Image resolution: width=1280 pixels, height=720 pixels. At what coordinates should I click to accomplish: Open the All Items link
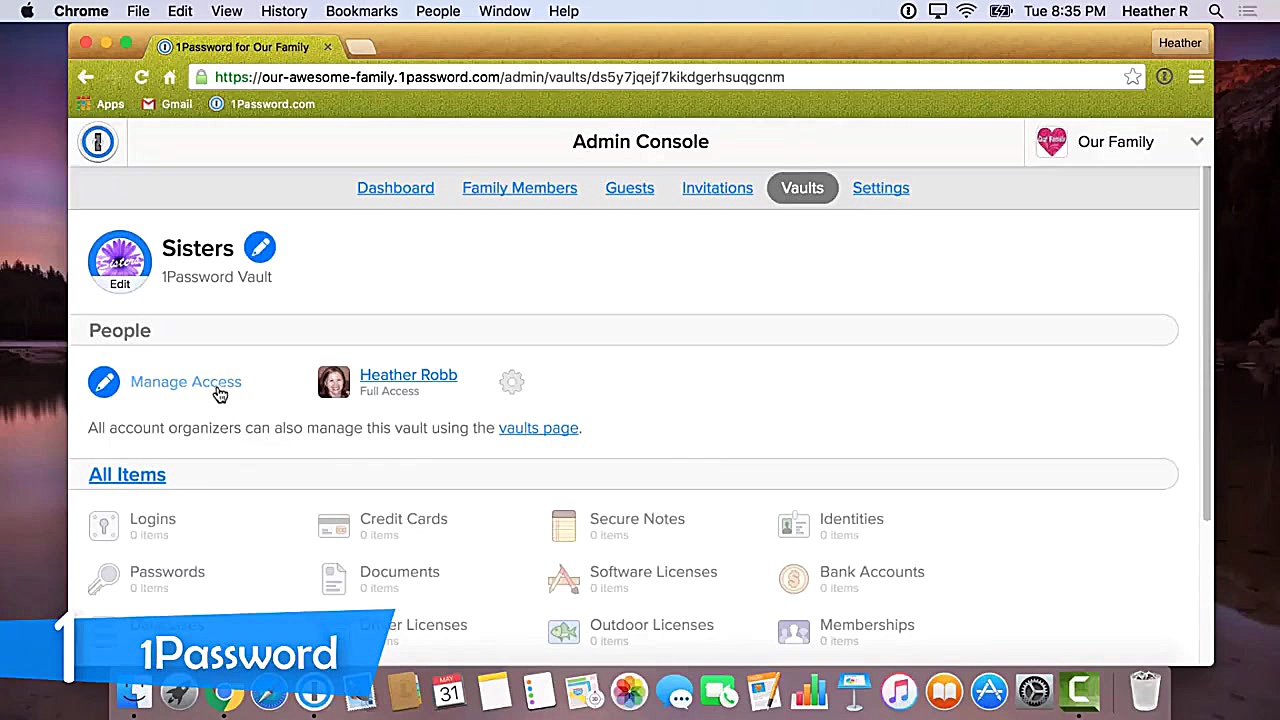[127, 475]
